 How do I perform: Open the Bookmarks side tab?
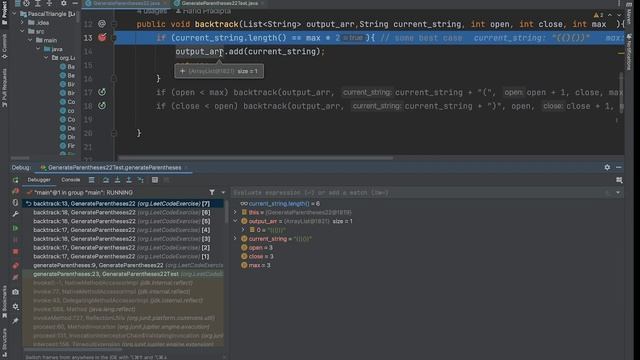(x=4, y=301)
